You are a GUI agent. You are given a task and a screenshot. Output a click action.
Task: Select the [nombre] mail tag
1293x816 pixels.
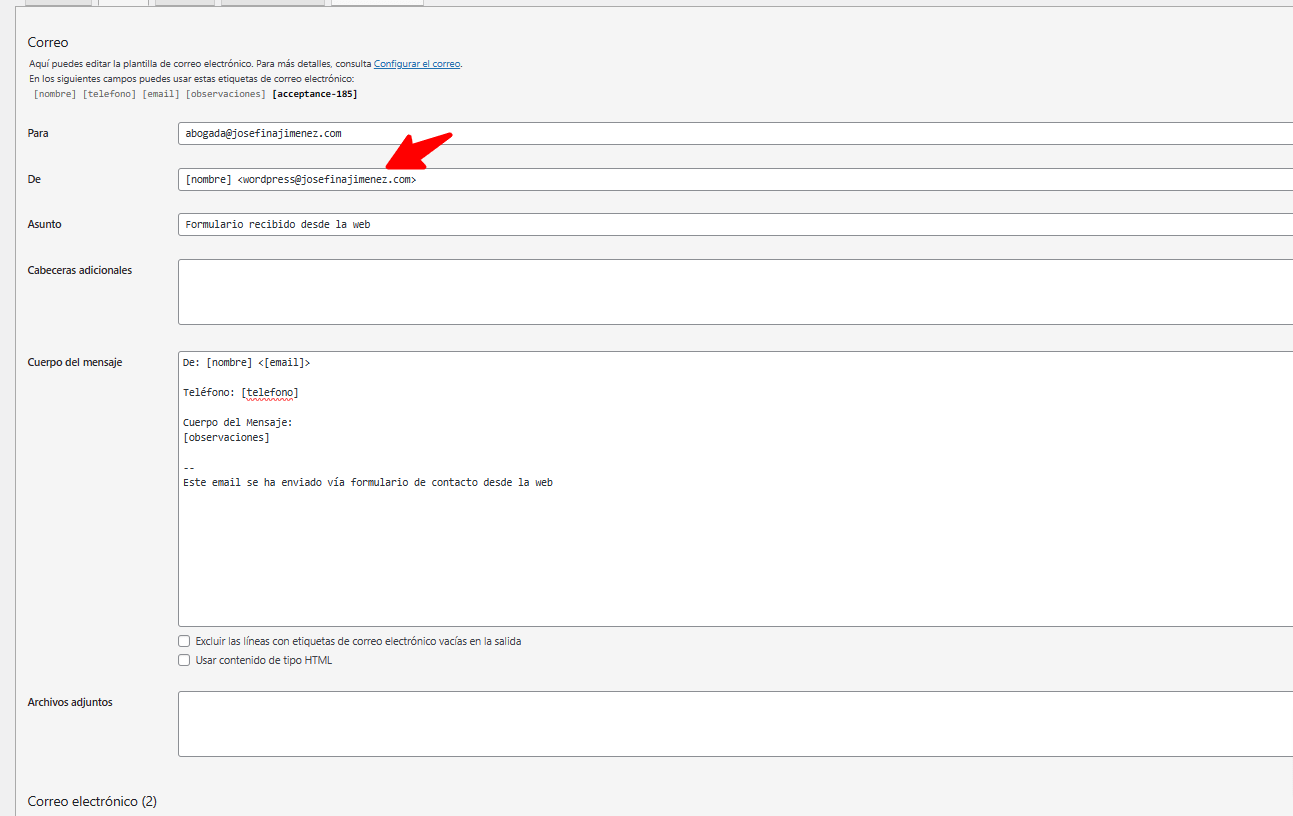55,94
